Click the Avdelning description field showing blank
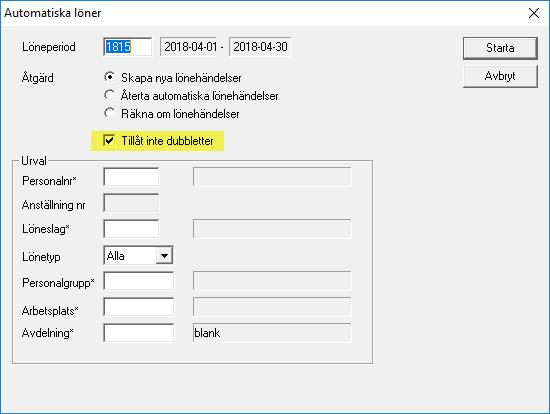Viewport: 550px width, 414px height. (272, 333)
